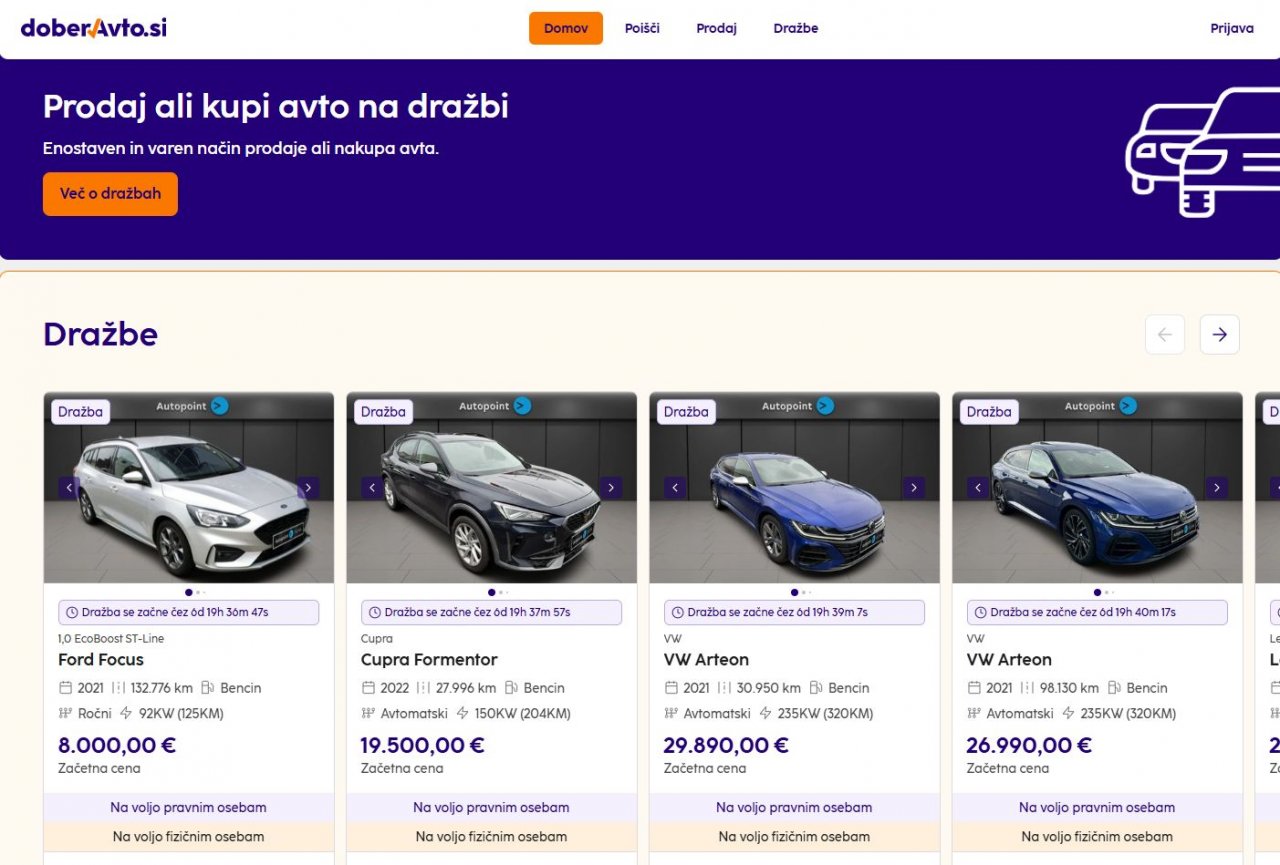Click auction countdown timer 19h 39m 7s
Viewport: 1280px width, 865px height.
coord(795,612)
